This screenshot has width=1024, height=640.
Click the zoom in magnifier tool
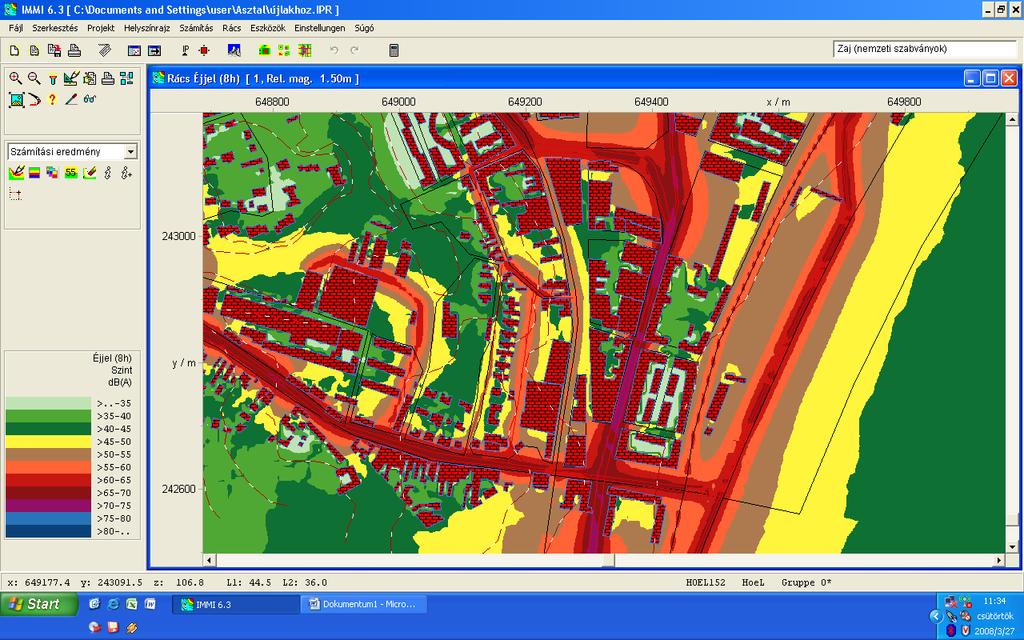point(16,78)
